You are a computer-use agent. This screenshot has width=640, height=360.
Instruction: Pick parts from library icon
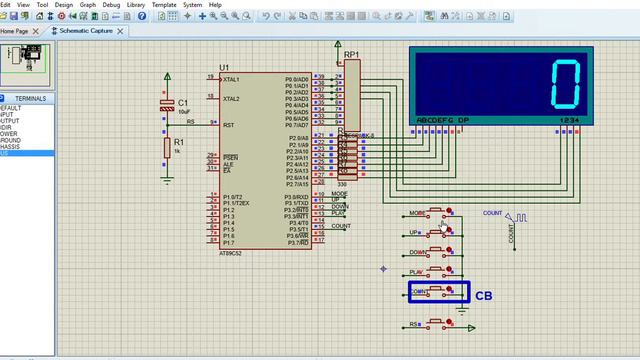(376, 16)
